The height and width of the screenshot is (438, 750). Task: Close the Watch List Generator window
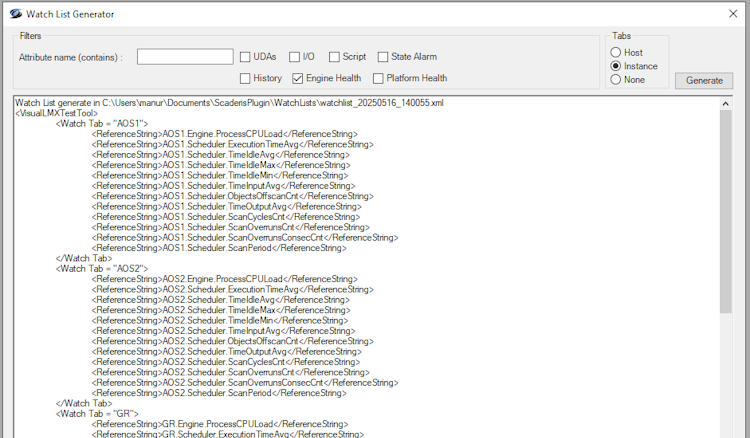[731, 14]
